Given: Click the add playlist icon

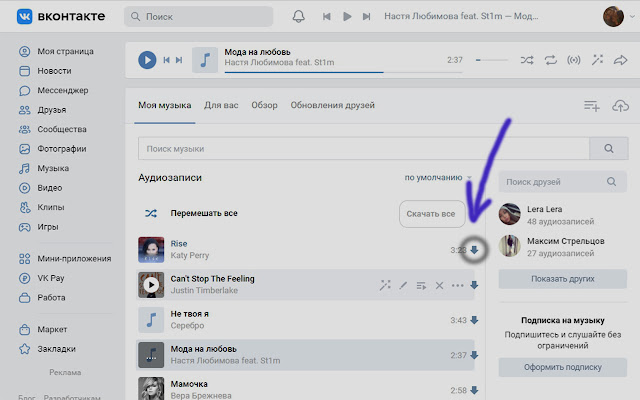Looking at the screenshot, I should (x=592, y=106).
